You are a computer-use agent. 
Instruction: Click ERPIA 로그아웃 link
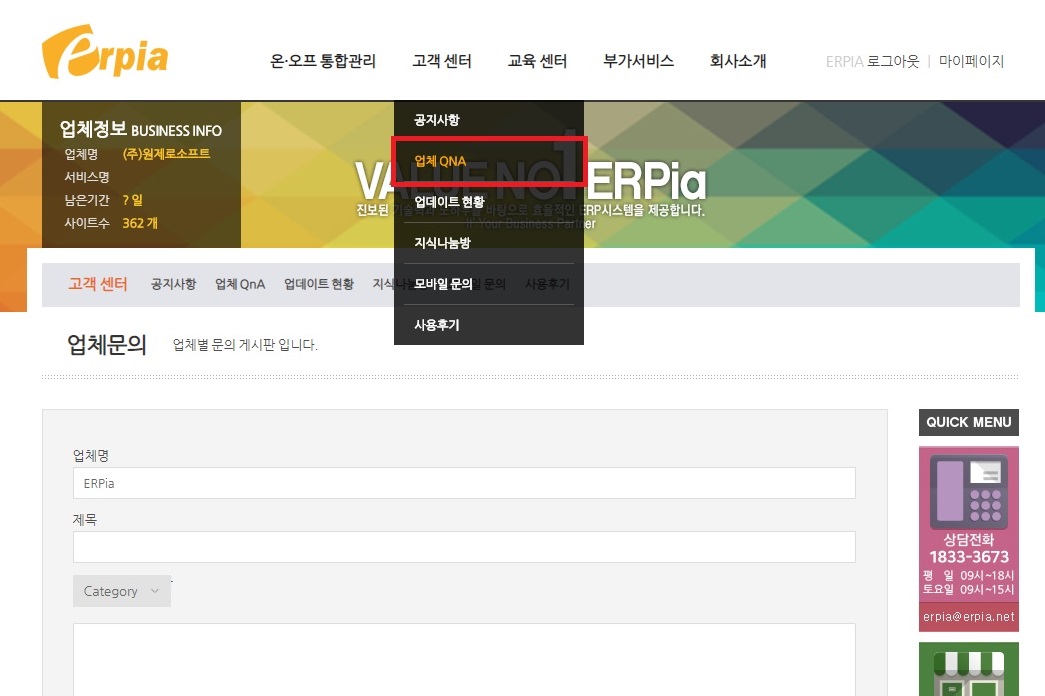[x=872, y=61]
